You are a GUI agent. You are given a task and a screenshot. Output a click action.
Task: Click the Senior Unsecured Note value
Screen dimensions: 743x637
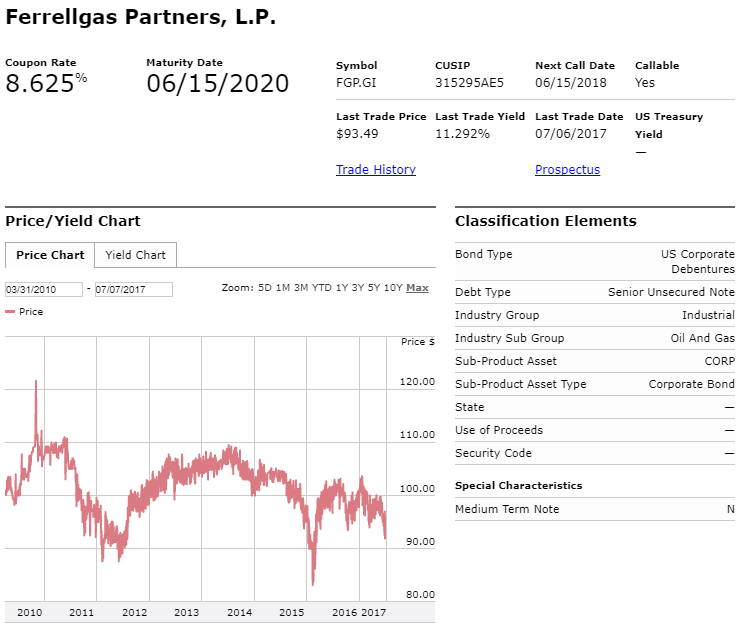(671, 292)
